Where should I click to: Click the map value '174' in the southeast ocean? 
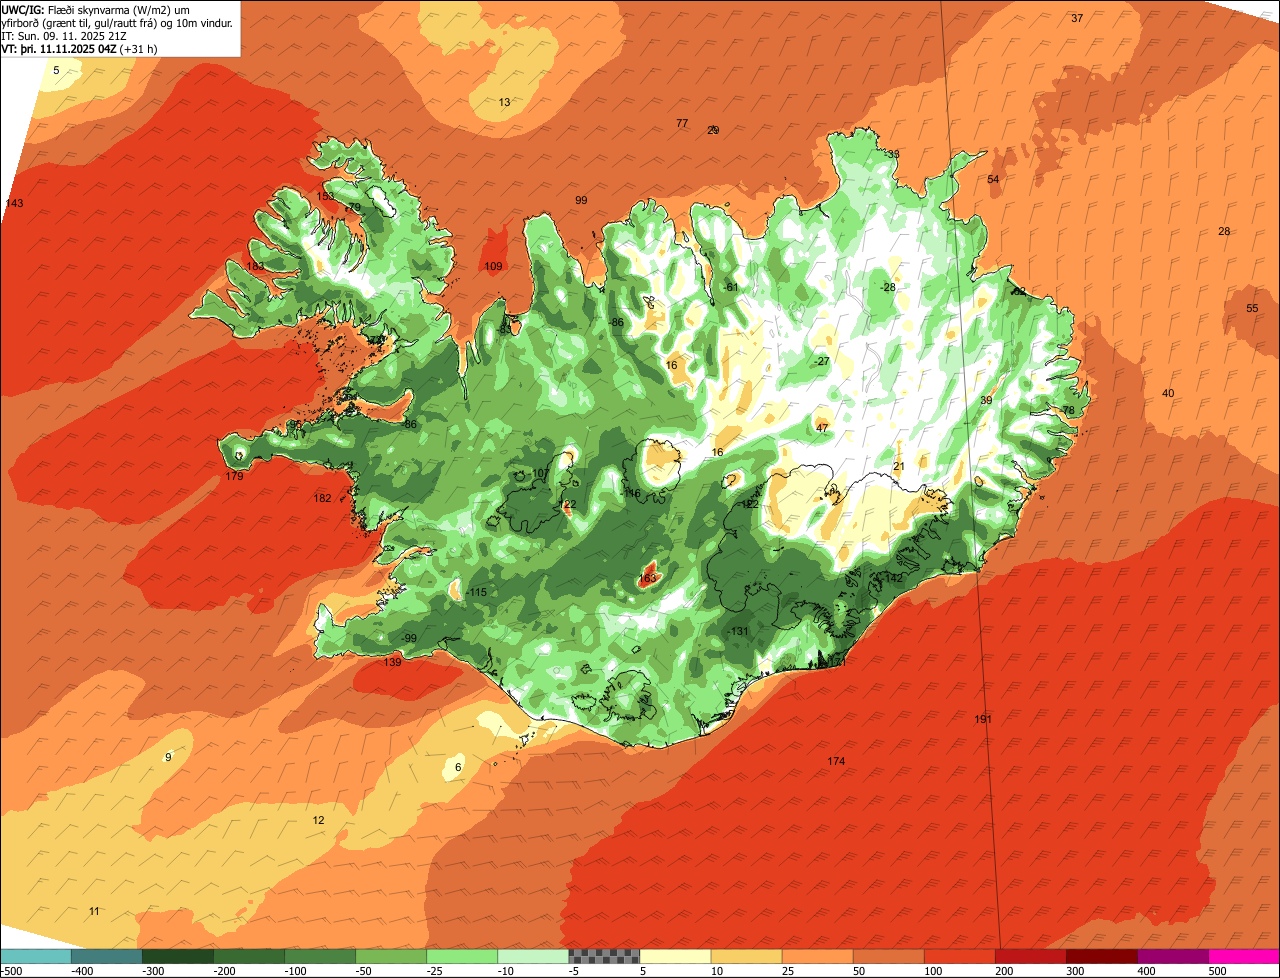pos(836,761)
